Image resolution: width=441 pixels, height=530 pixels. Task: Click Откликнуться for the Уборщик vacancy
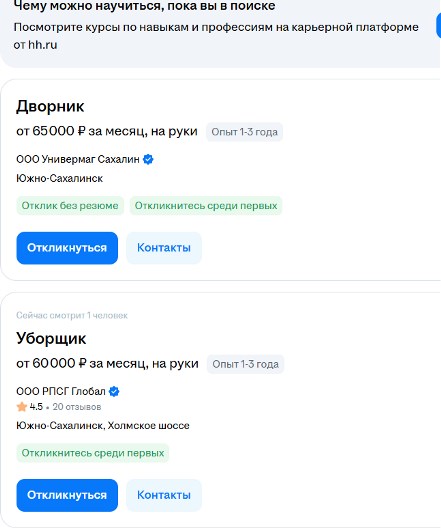[x=67, y=495]
